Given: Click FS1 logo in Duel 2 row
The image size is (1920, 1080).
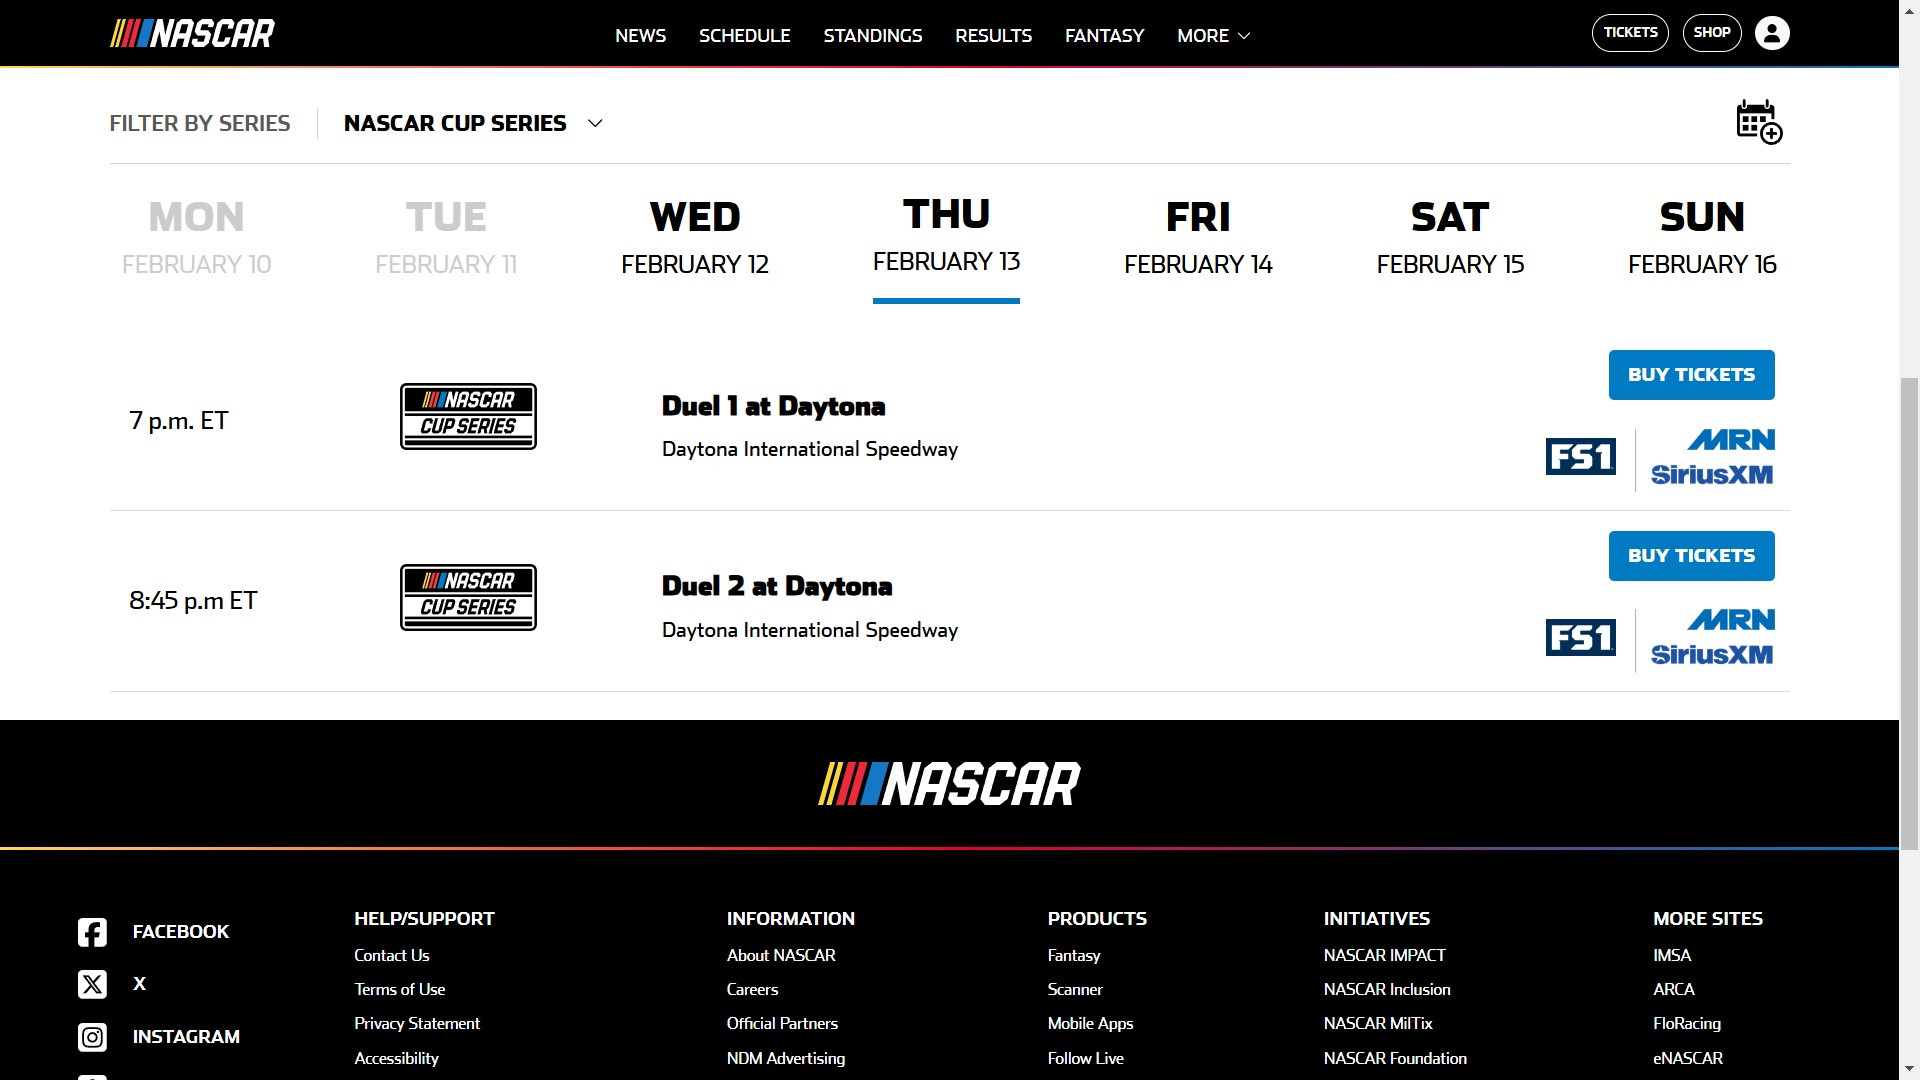Looking at the screenshot, I should [1580, 637].
